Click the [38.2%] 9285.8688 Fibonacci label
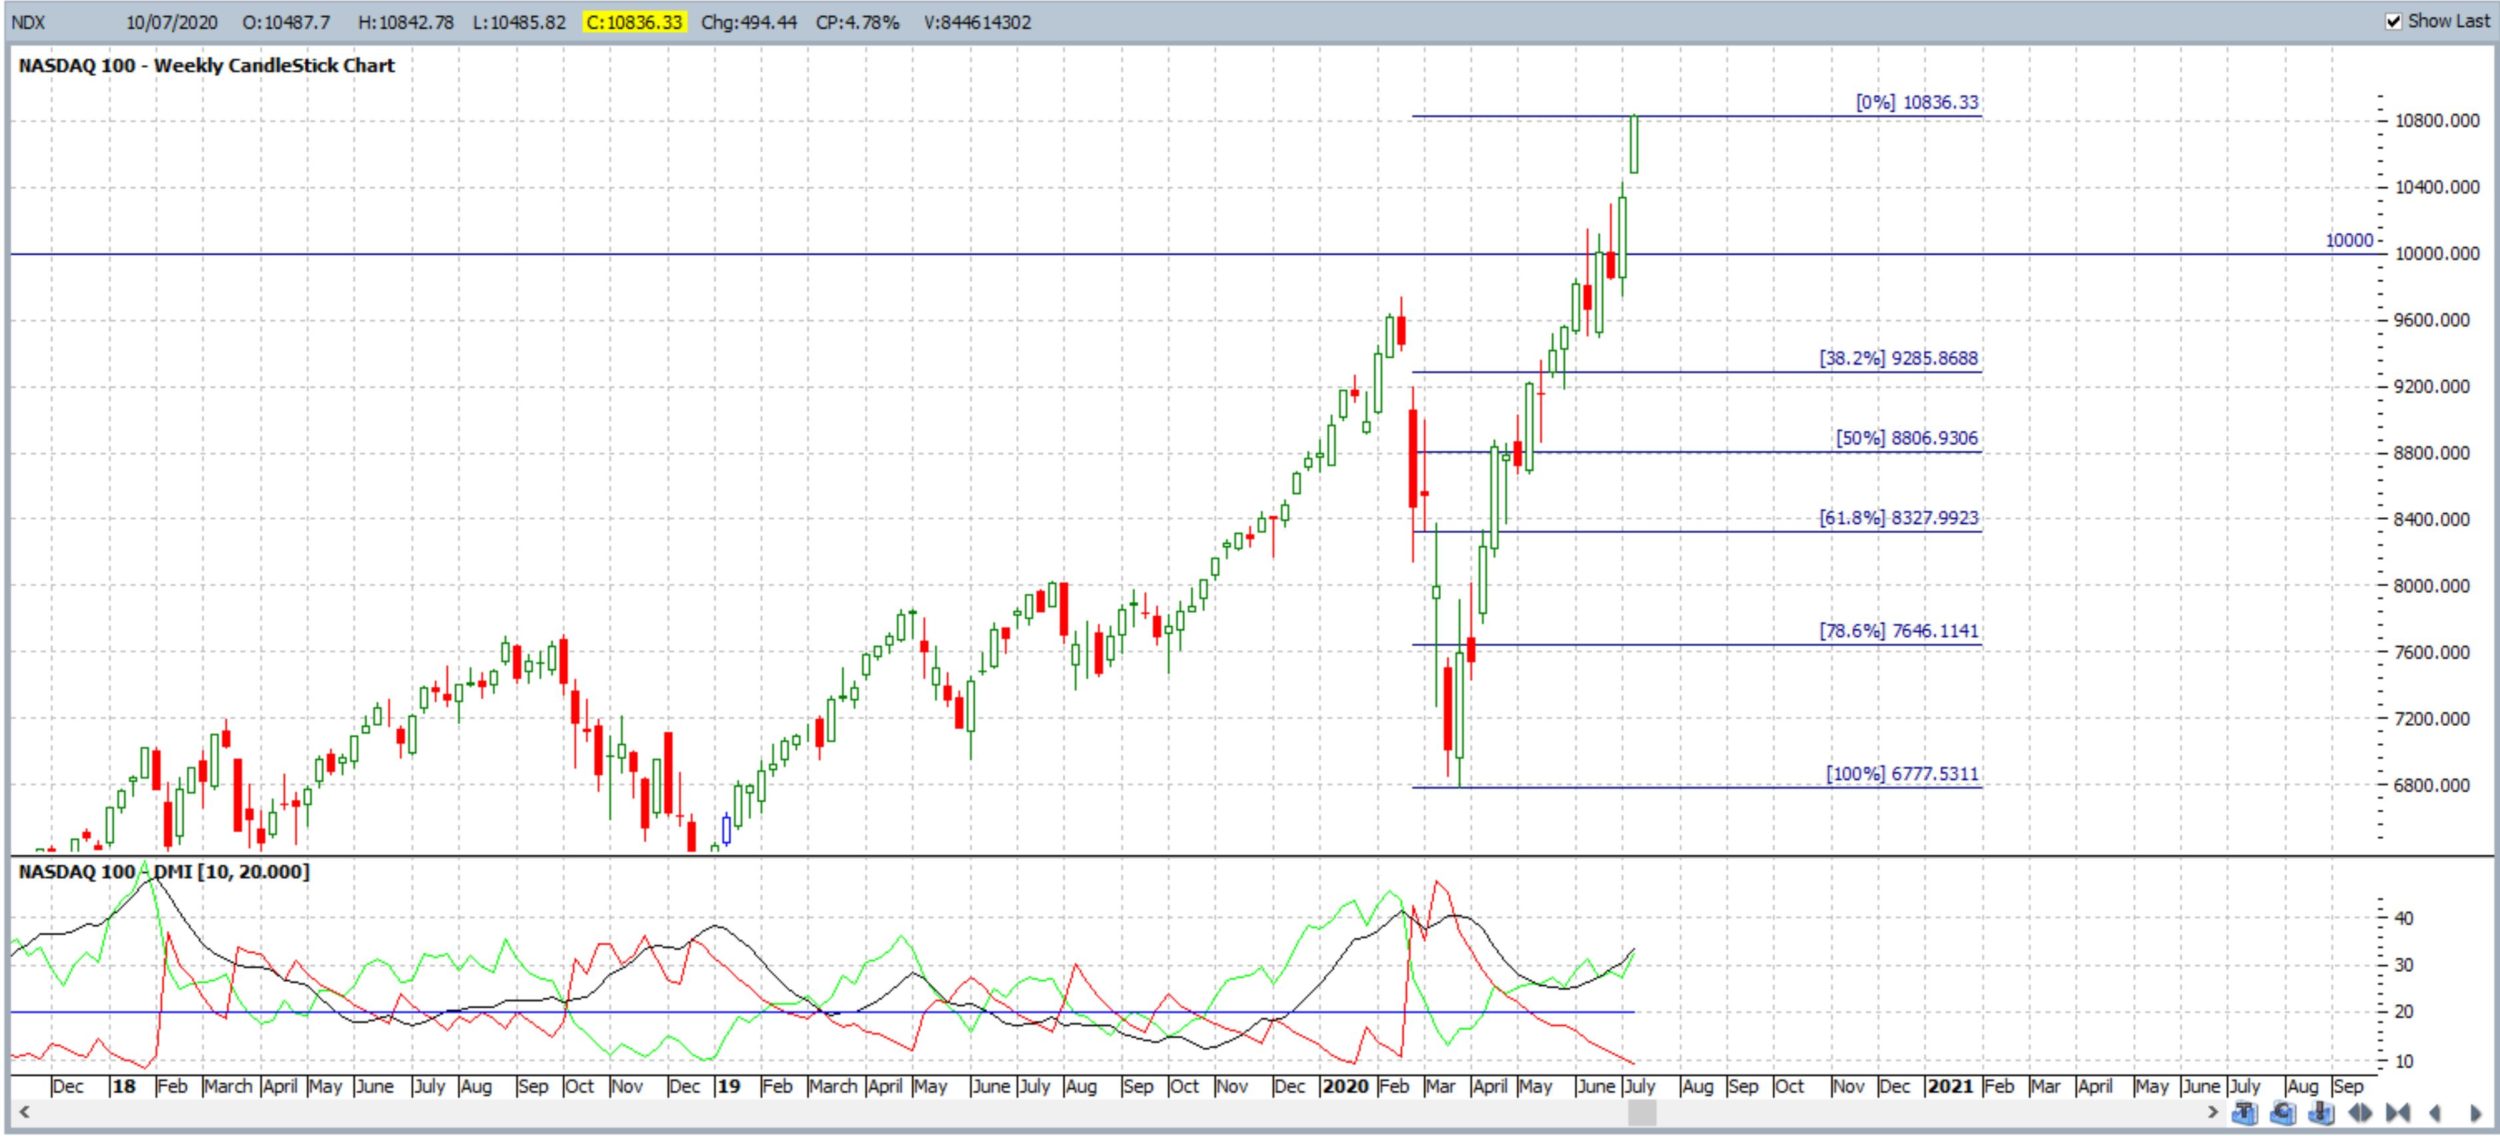The image size is (2500, 1136). 1899,358
